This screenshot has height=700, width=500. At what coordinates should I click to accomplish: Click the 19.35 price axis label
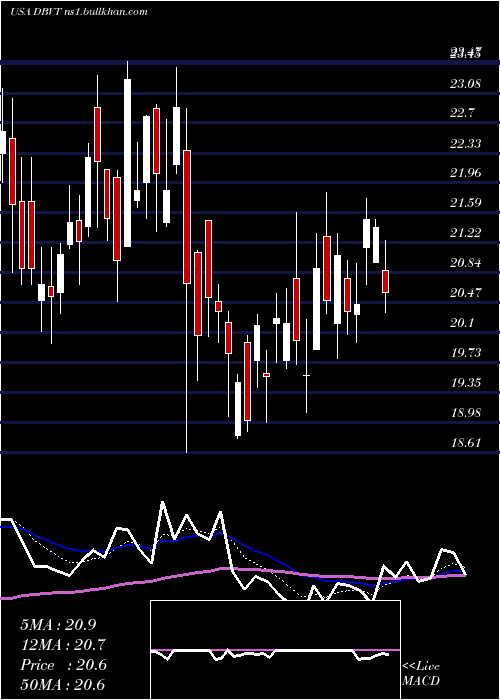[x=466, y=383]
